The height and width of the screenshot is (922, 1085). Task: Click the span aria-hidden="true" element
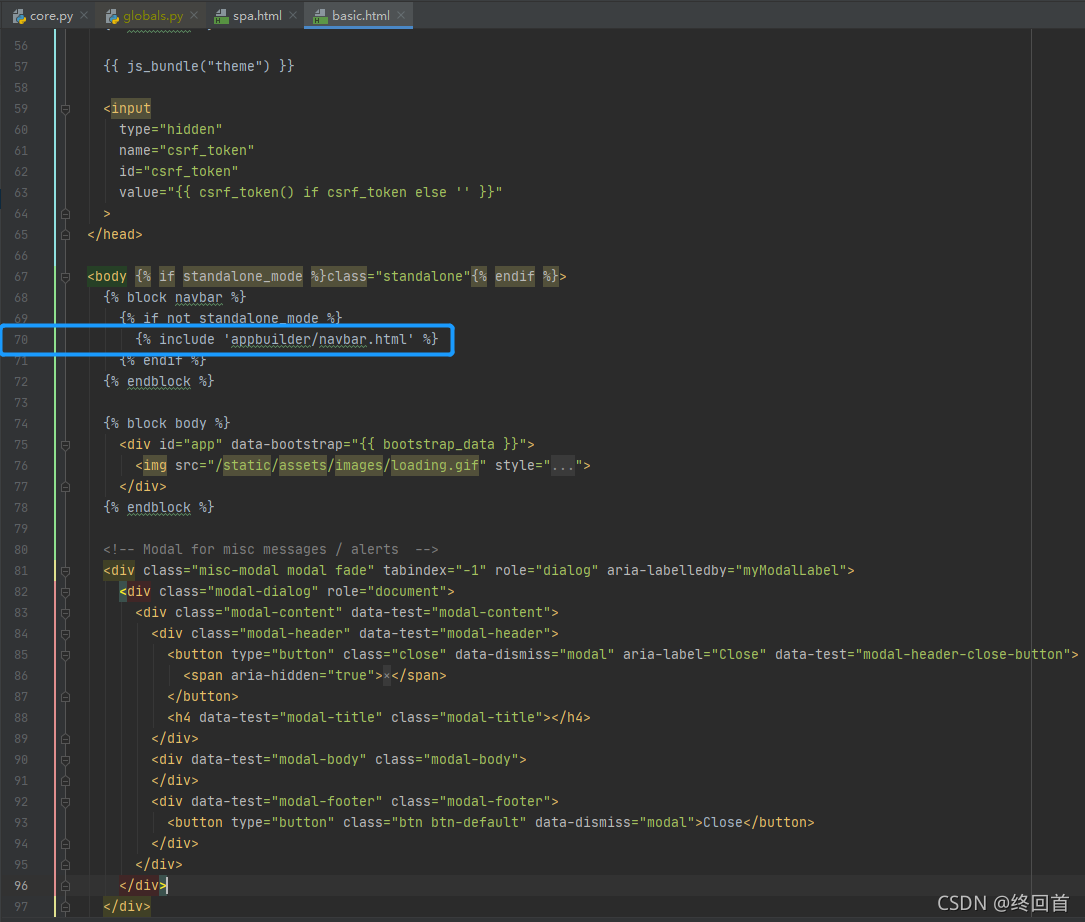click(x=314, y=676)
